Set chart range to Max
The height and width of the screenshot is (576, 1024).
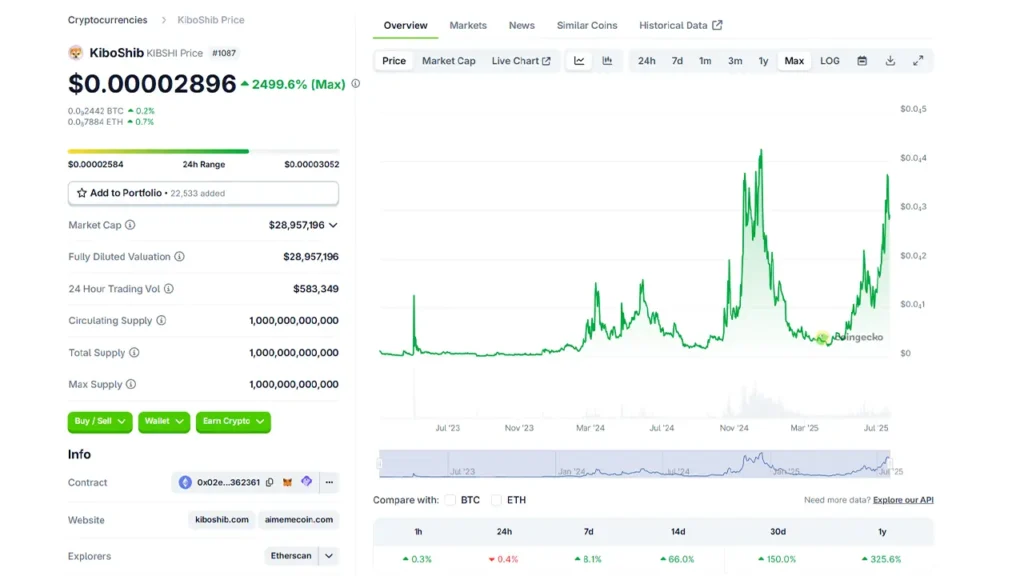coord(794,61)
